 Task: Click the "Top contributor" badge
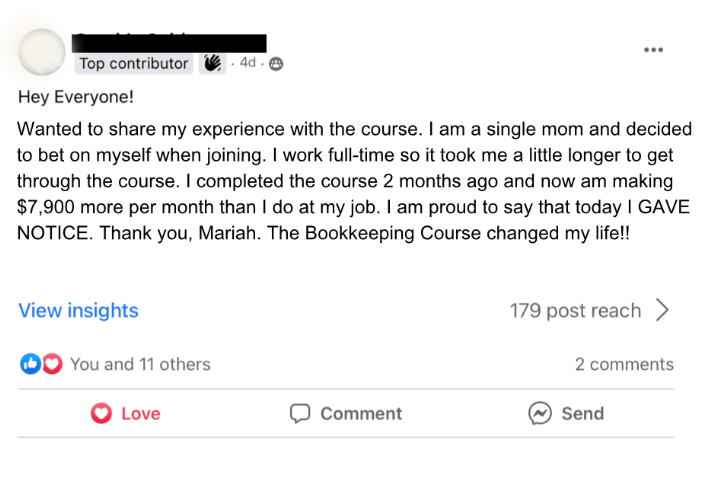[x=134, y=63]
